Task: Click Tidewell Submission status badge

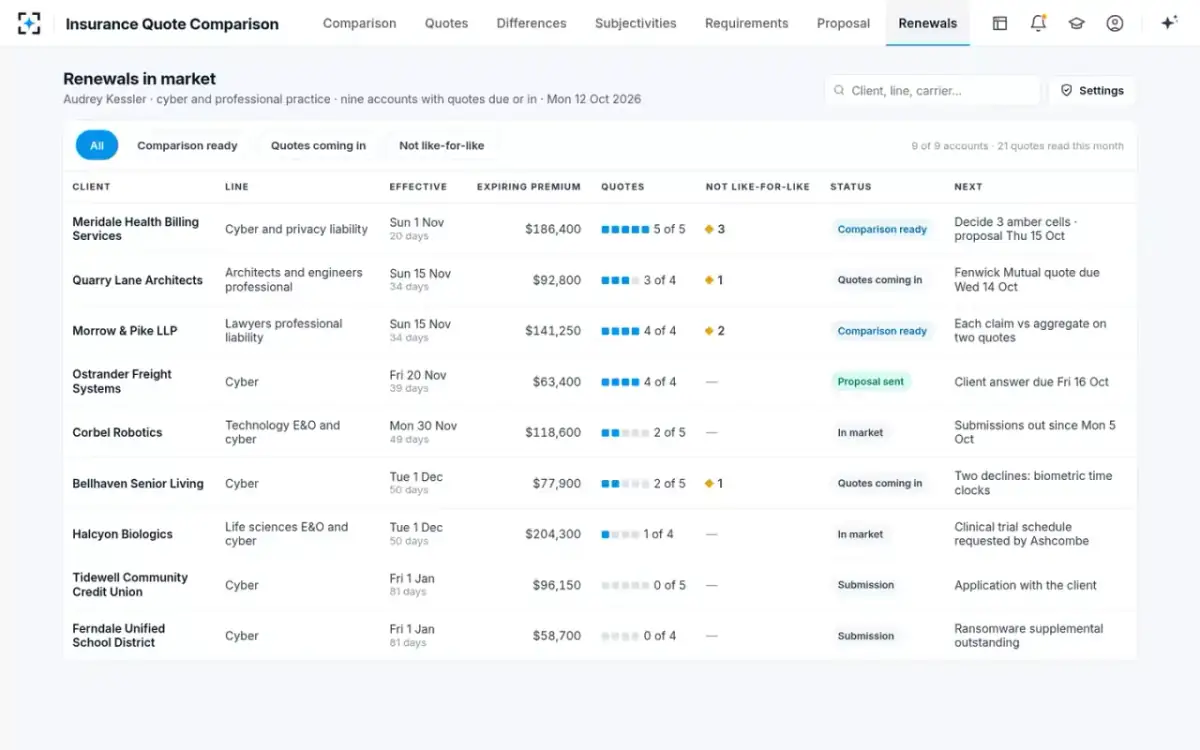Action: pos(866,585)
